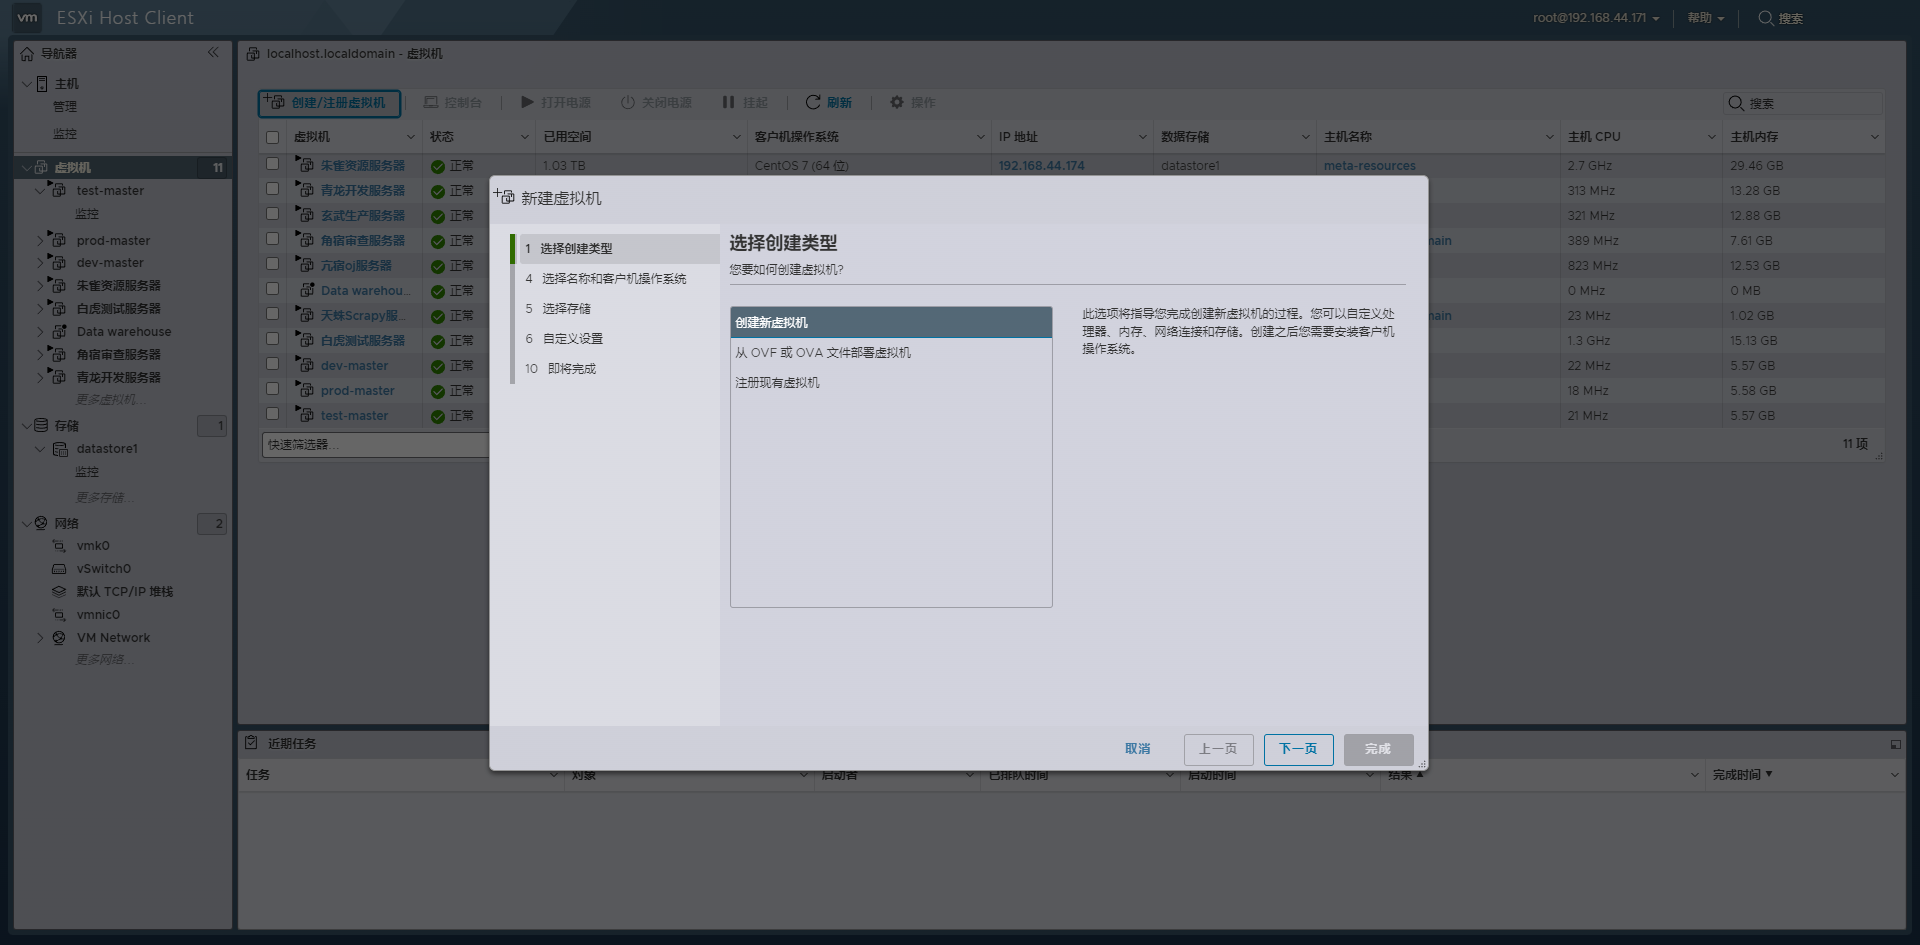The width and height of the screenshot is (1920, 945).
Task: Check the box for prod-master row
Action: pyautogui.click(x=272, y=388)
